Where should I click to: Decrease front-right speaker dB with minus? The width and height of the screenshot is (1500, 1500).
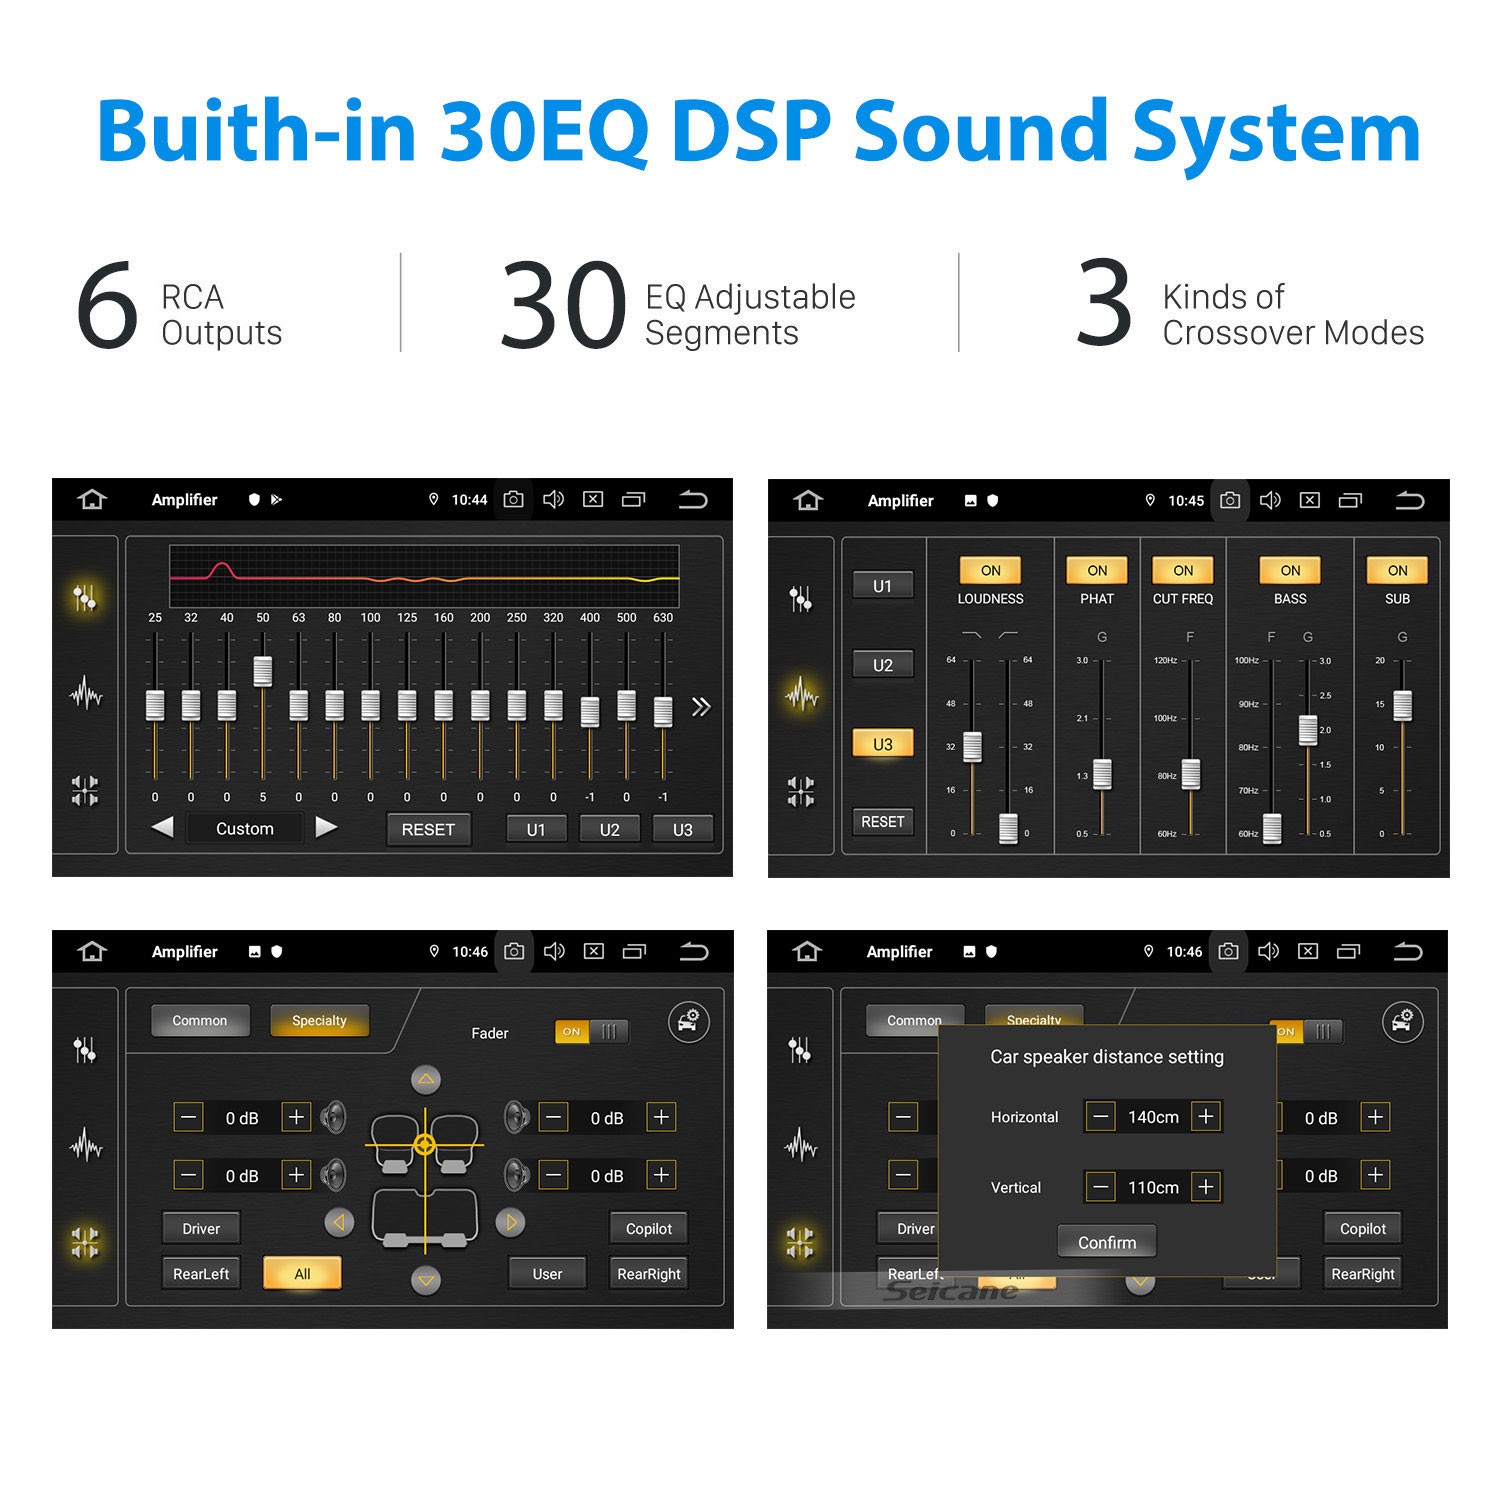click(554, 1117)
